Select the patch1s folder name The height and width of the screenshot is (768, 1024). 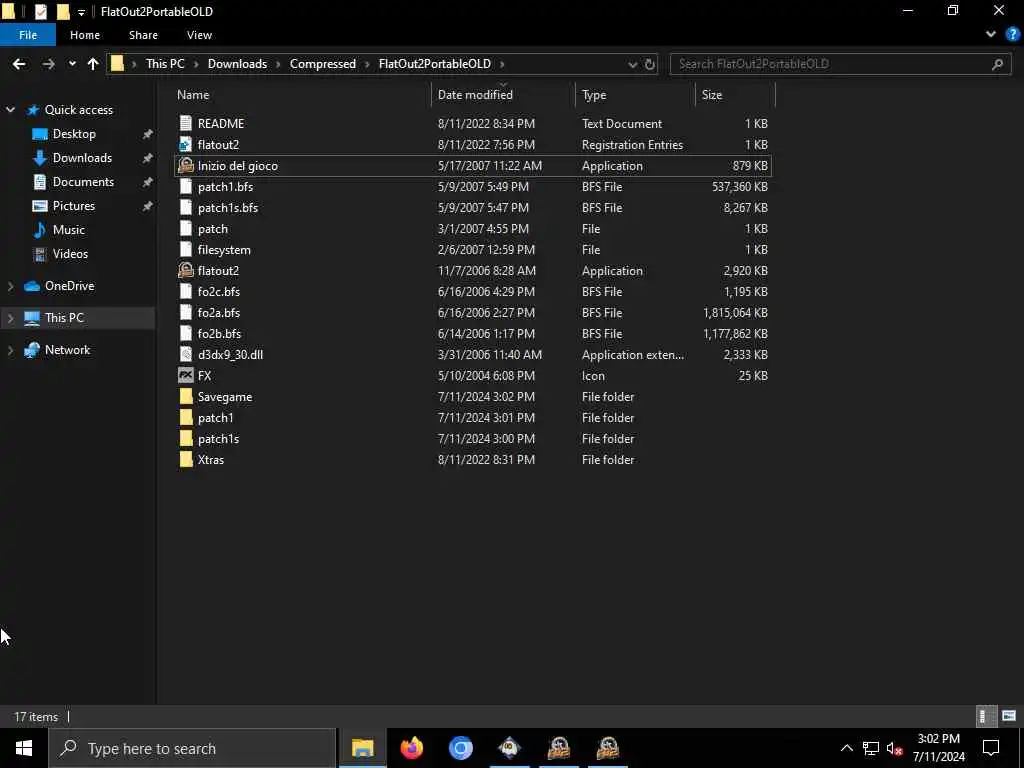(218, 439)
